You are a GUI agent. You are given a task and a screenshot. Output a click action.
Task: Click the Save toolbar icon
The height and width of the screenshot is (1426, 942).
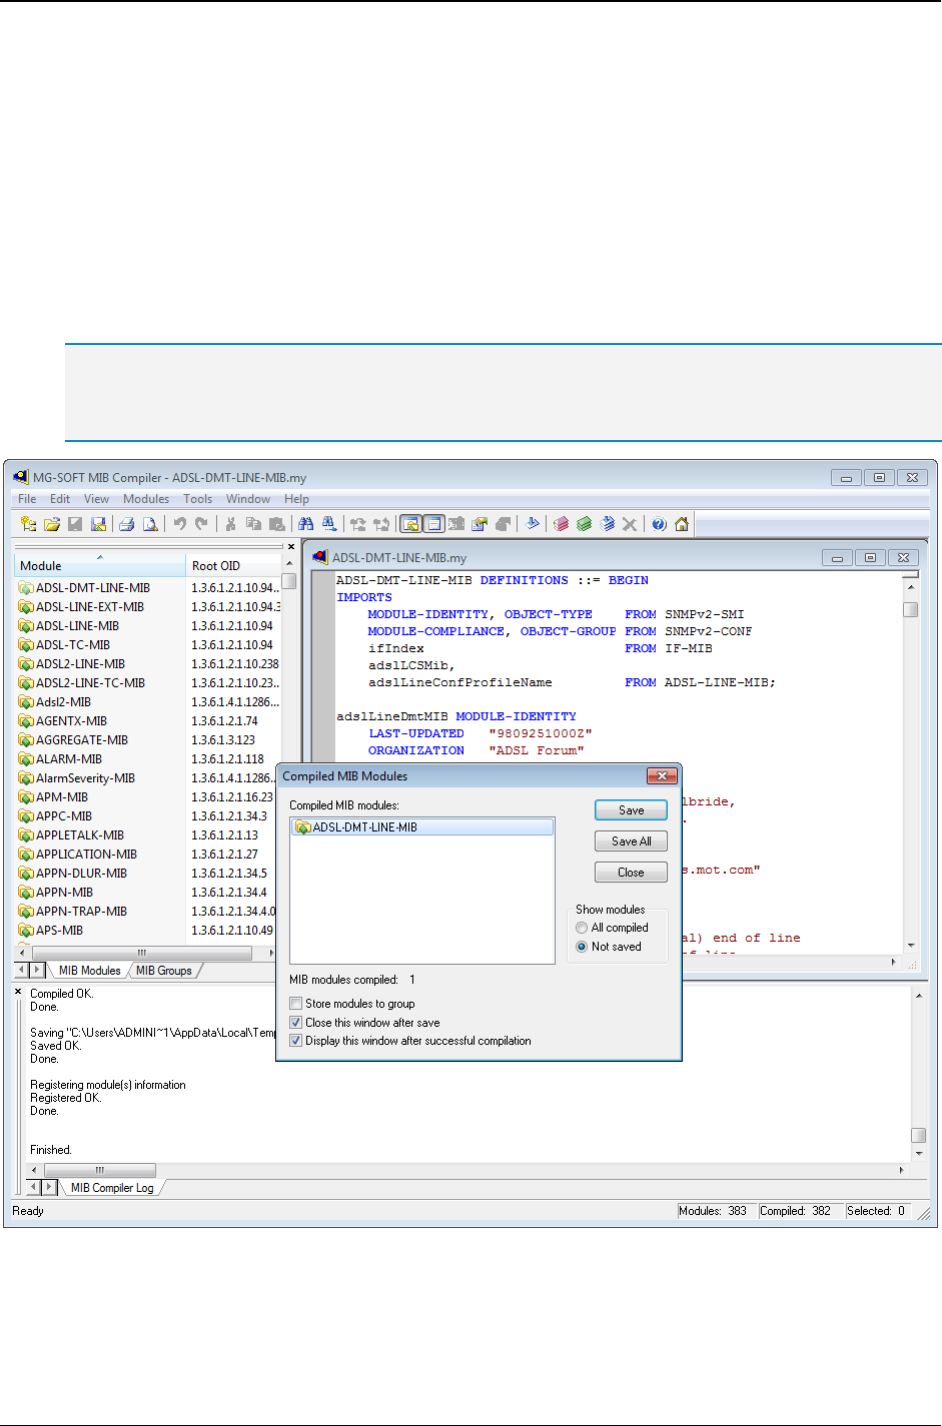(74, 524)
